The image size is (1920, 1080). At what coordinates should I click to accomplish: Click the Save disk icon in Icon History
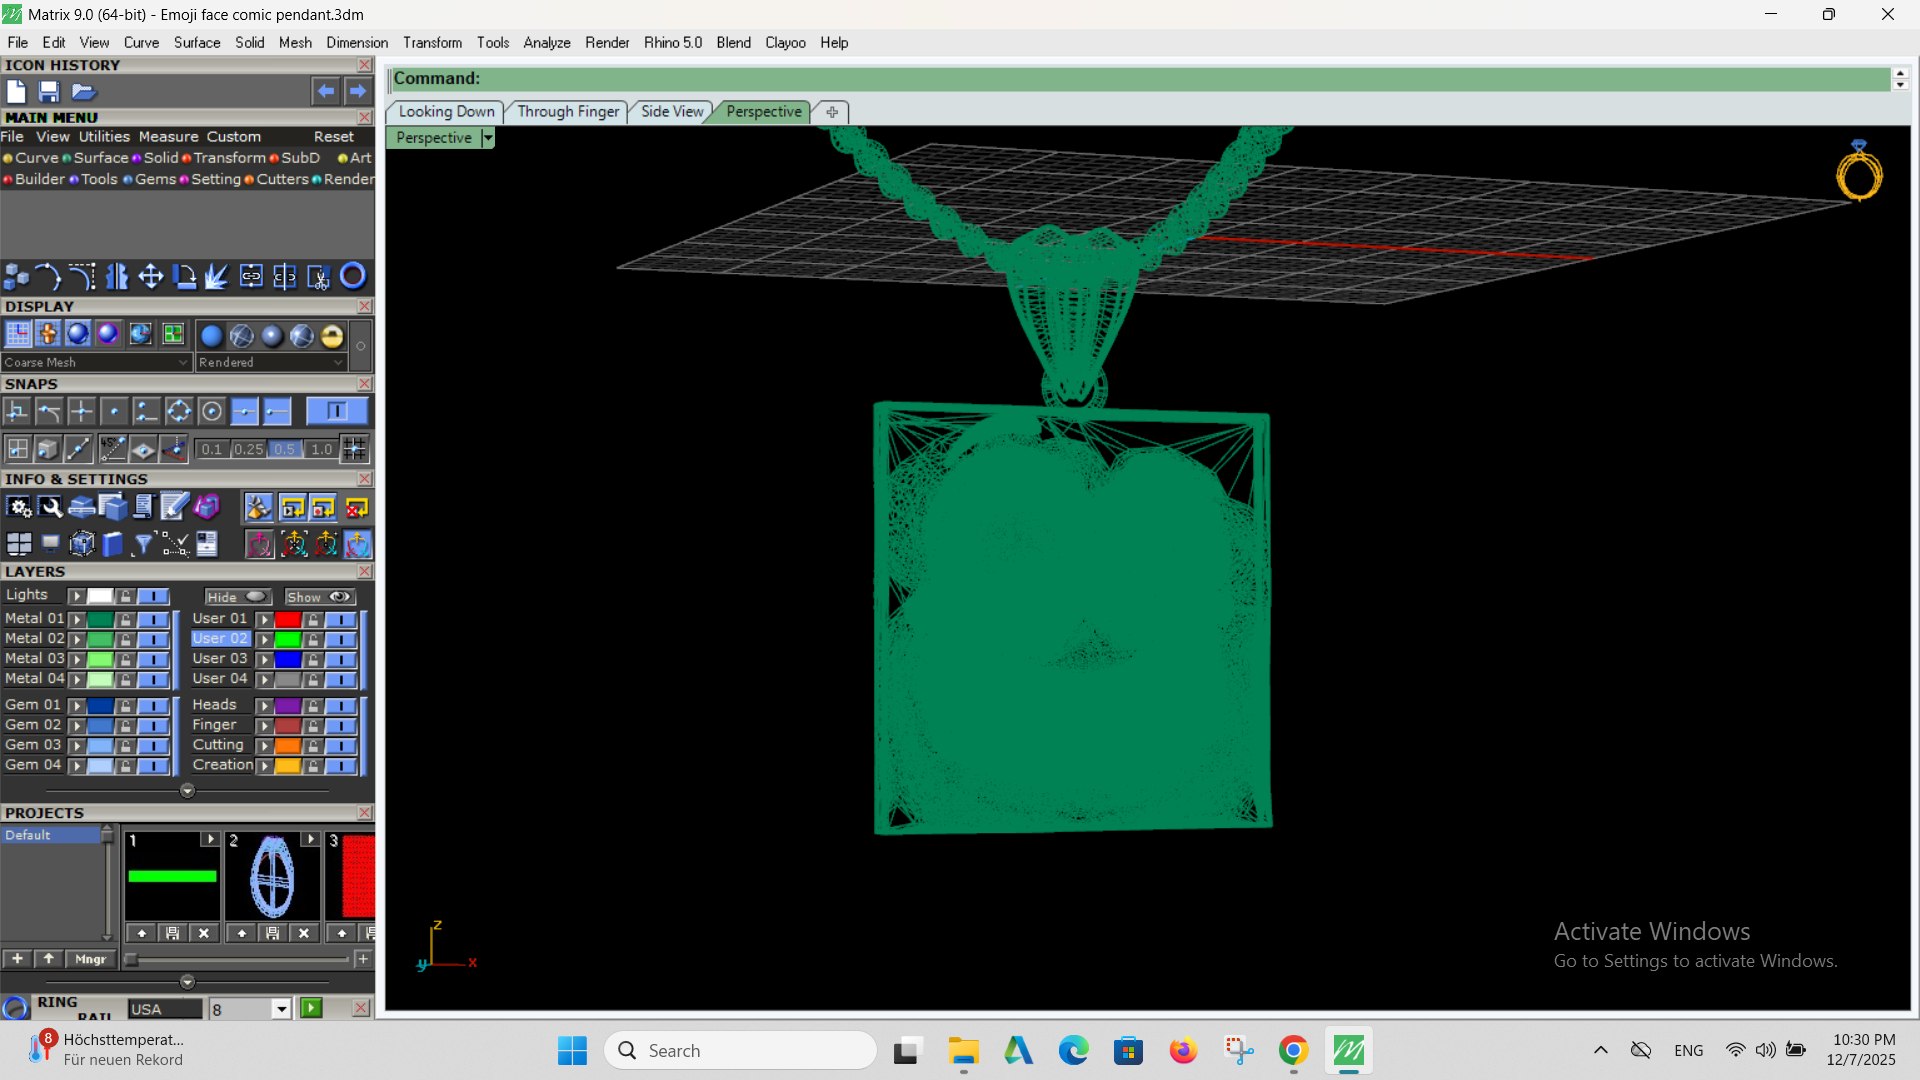tap(49, 91)
